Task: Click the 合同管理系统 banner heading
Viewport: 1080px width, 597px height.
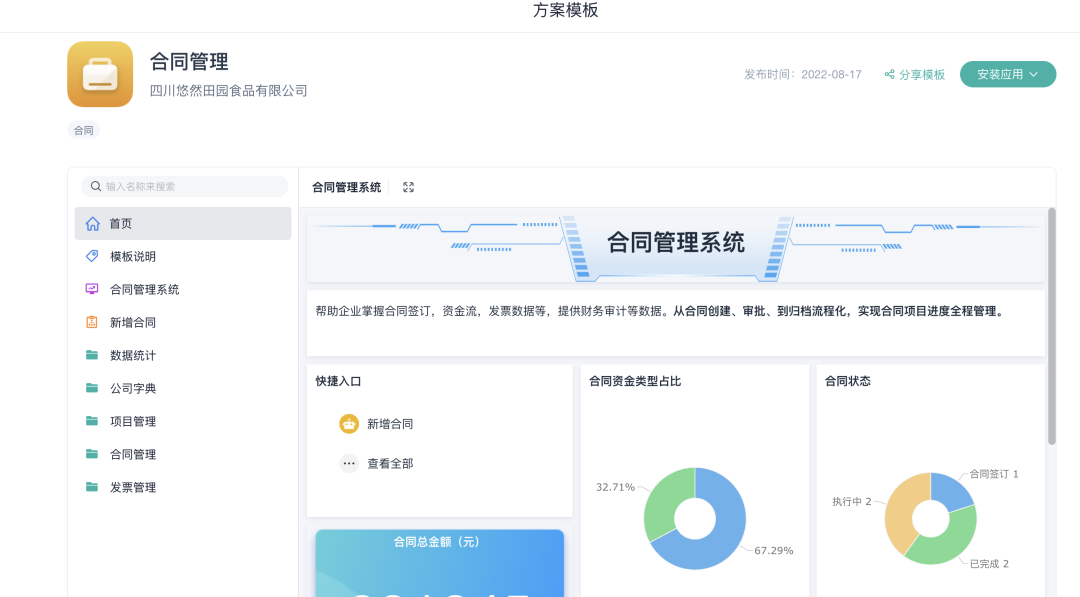Action: tap(676, 242)
